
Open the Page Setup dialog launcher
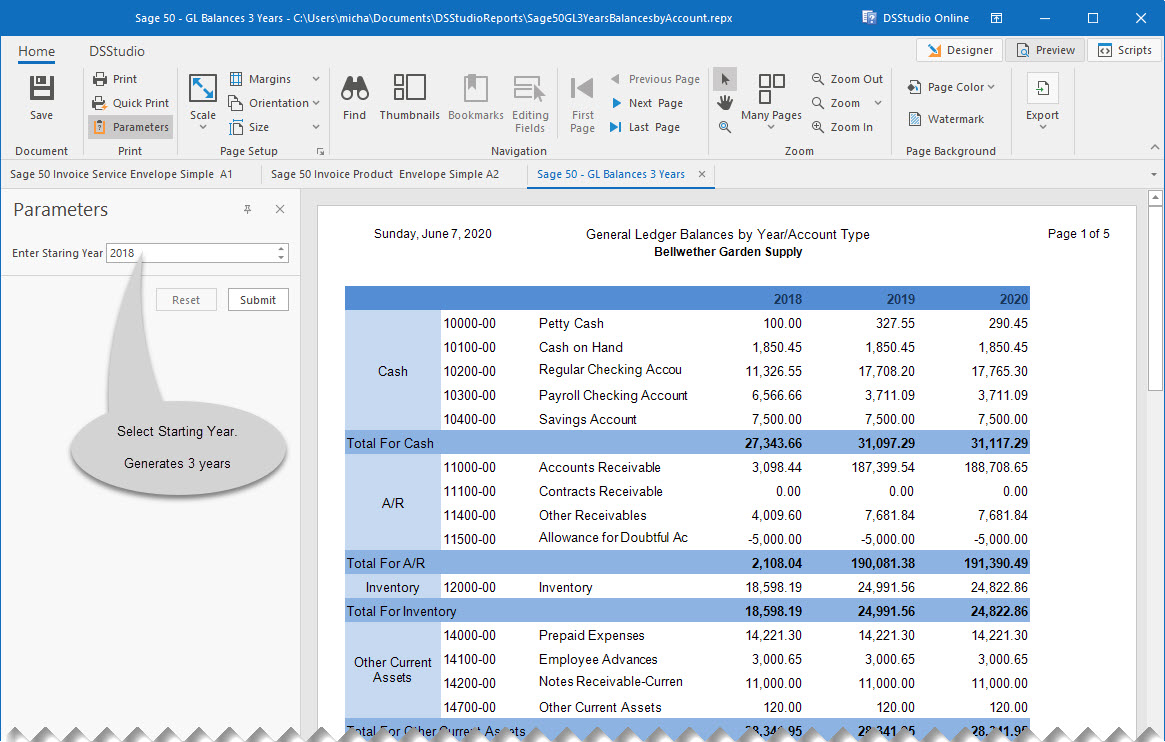point(320,152)
